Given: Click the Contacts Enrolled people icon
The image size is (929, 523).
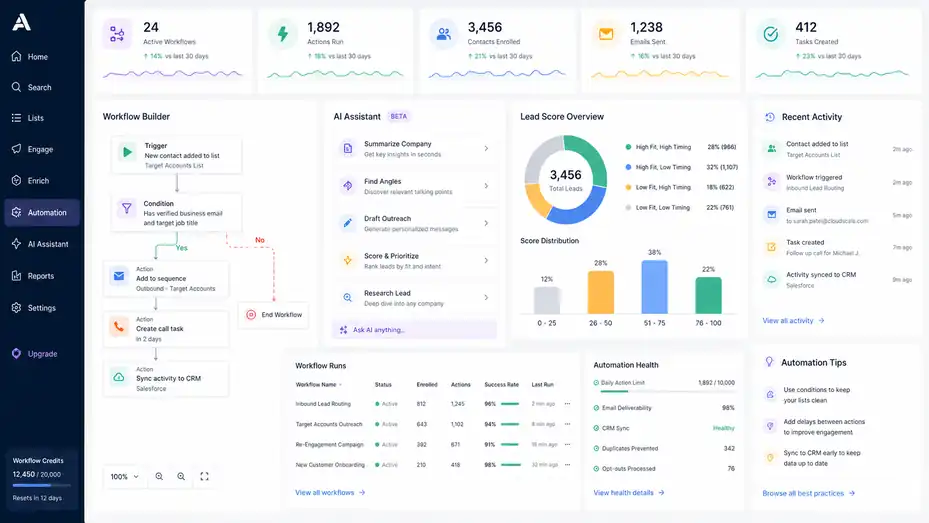Looking at the screenshot, I should point(443,34).
